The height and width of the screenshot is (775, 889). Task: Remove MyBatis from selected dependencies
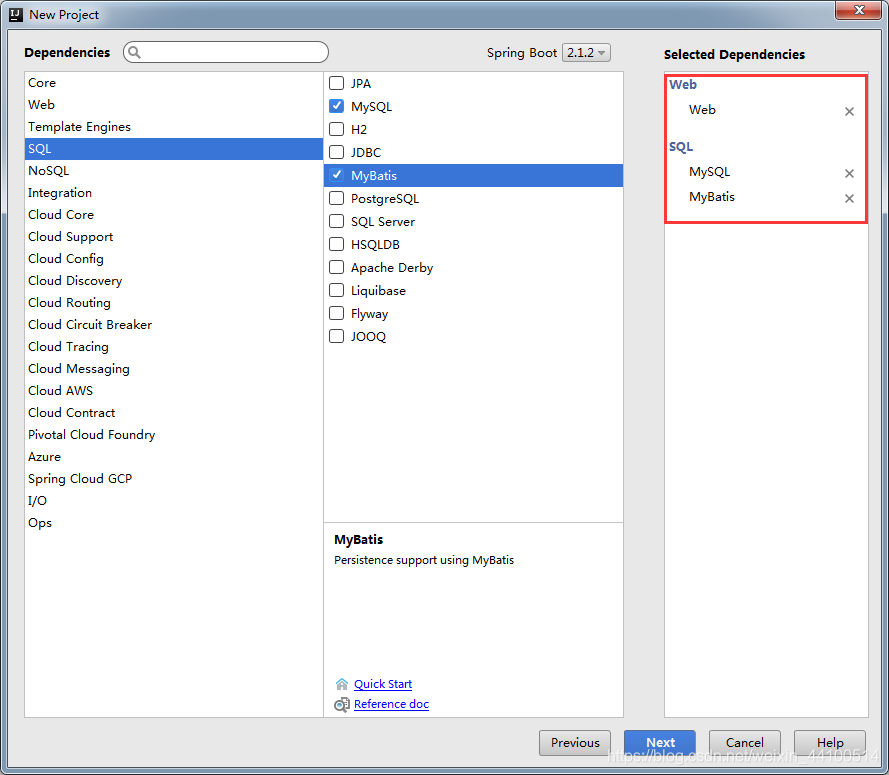(x=849, y=198)
